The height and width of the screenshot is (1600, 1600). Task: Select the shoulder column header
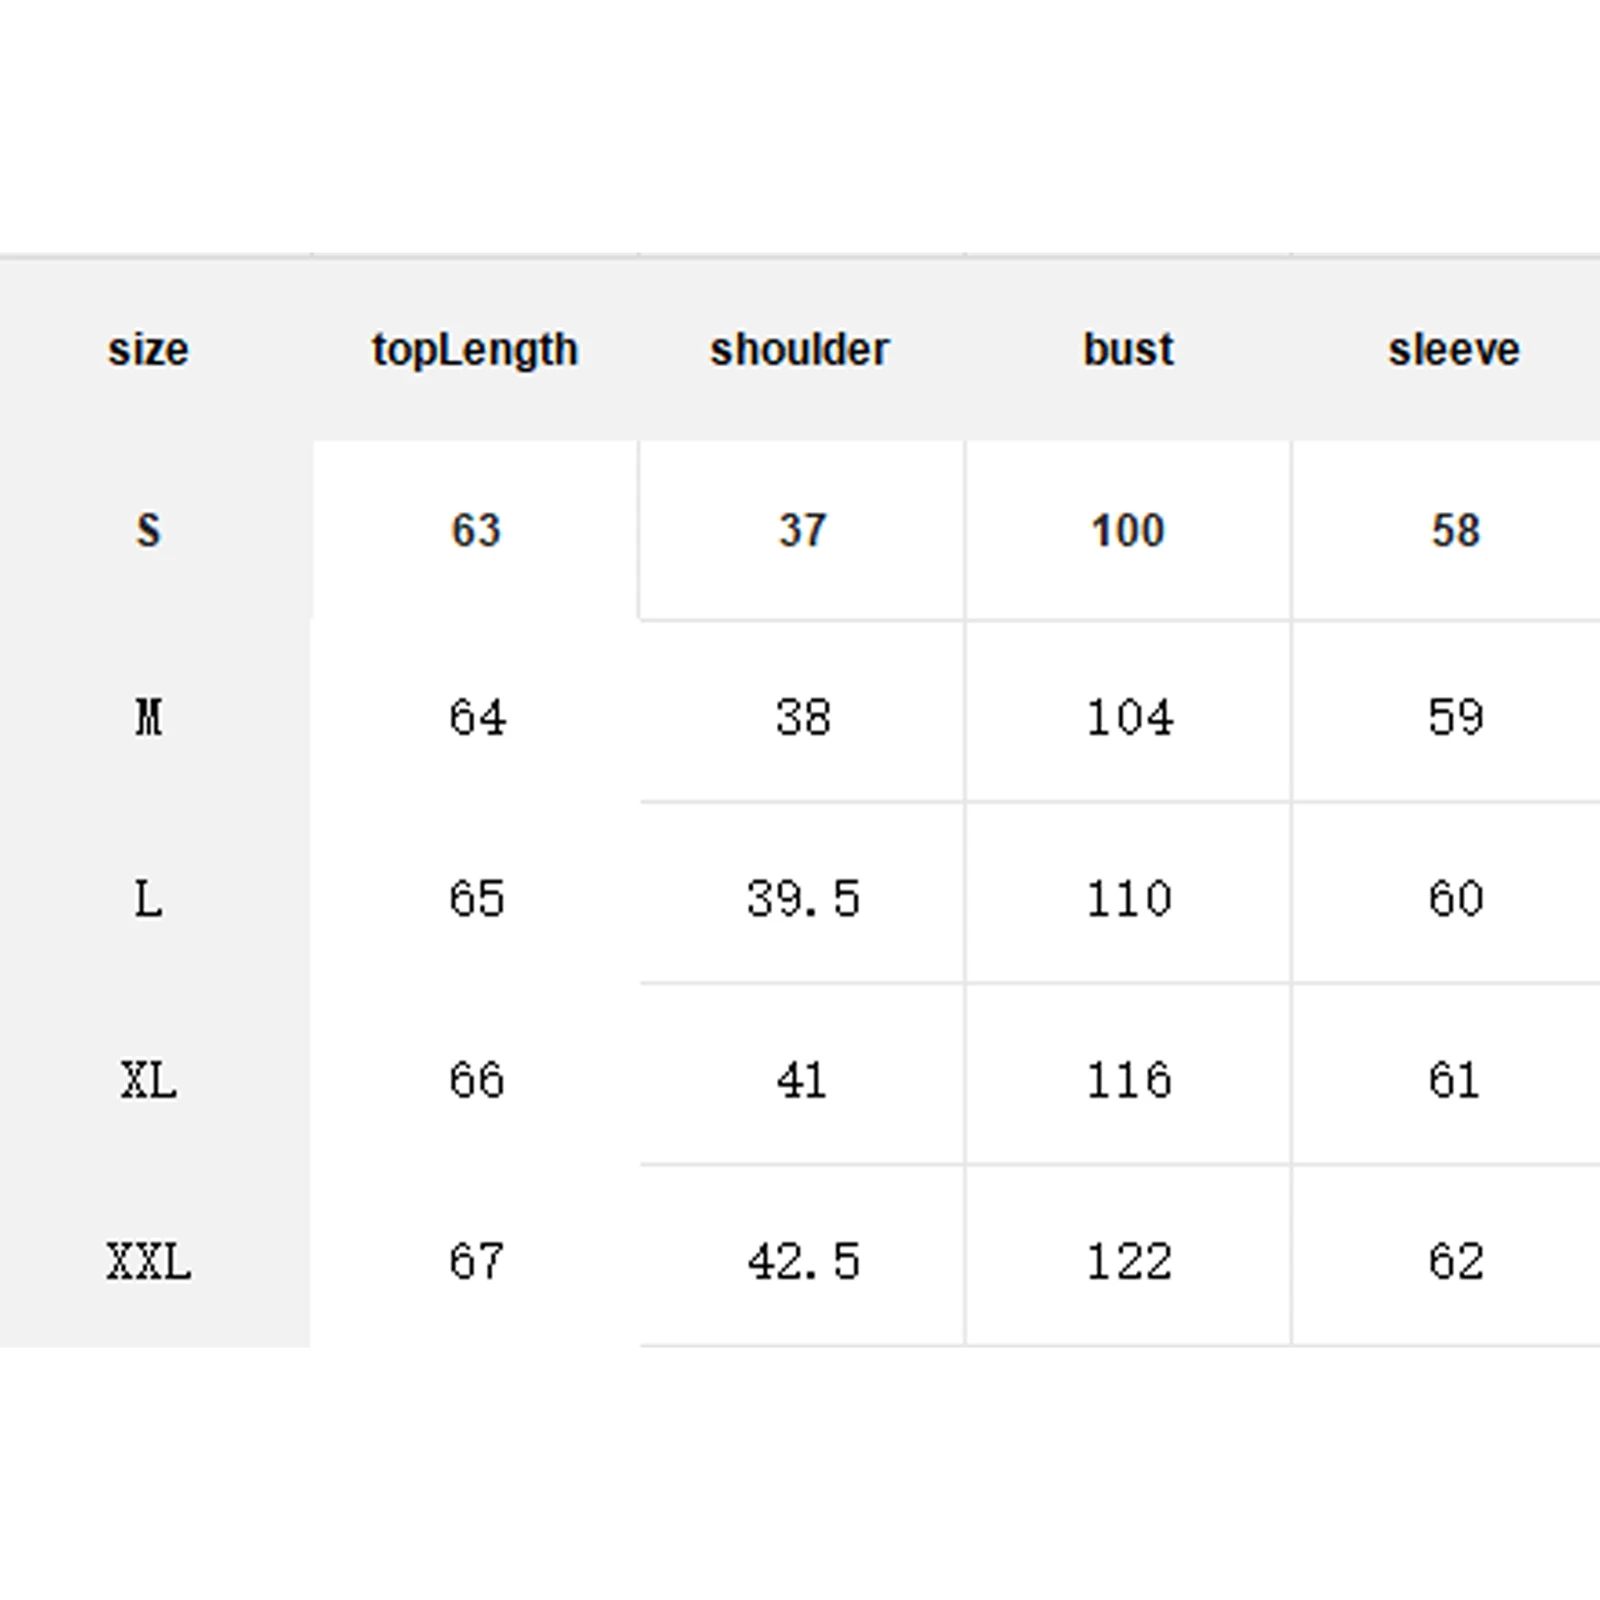(x=800, y=350)
